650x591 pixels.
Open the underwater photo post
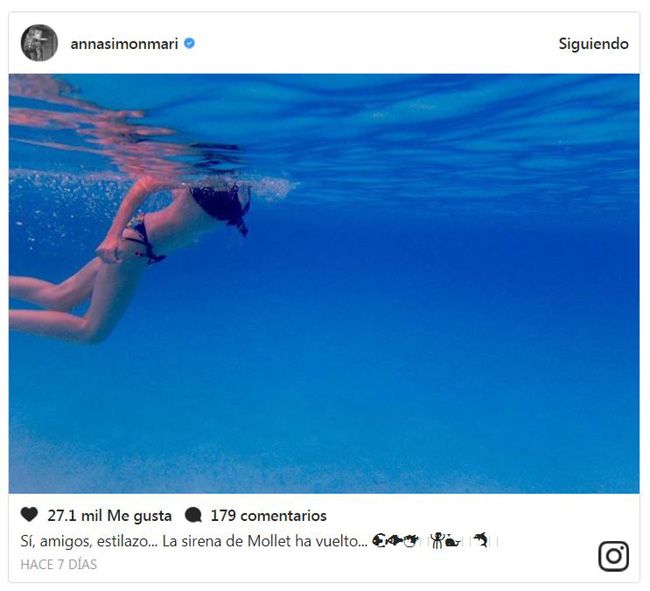coord(324,283)
